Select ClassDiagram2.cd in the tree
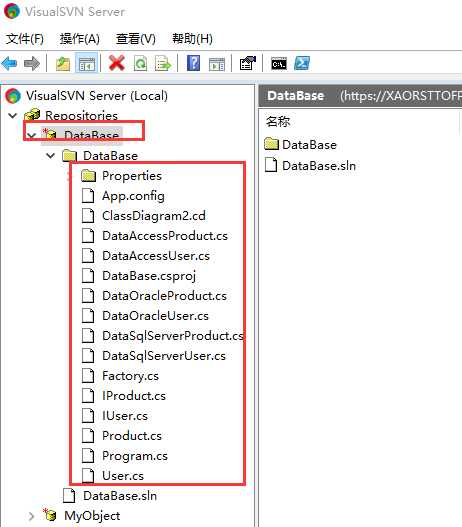The image size is (462, 527). point(154,216)
